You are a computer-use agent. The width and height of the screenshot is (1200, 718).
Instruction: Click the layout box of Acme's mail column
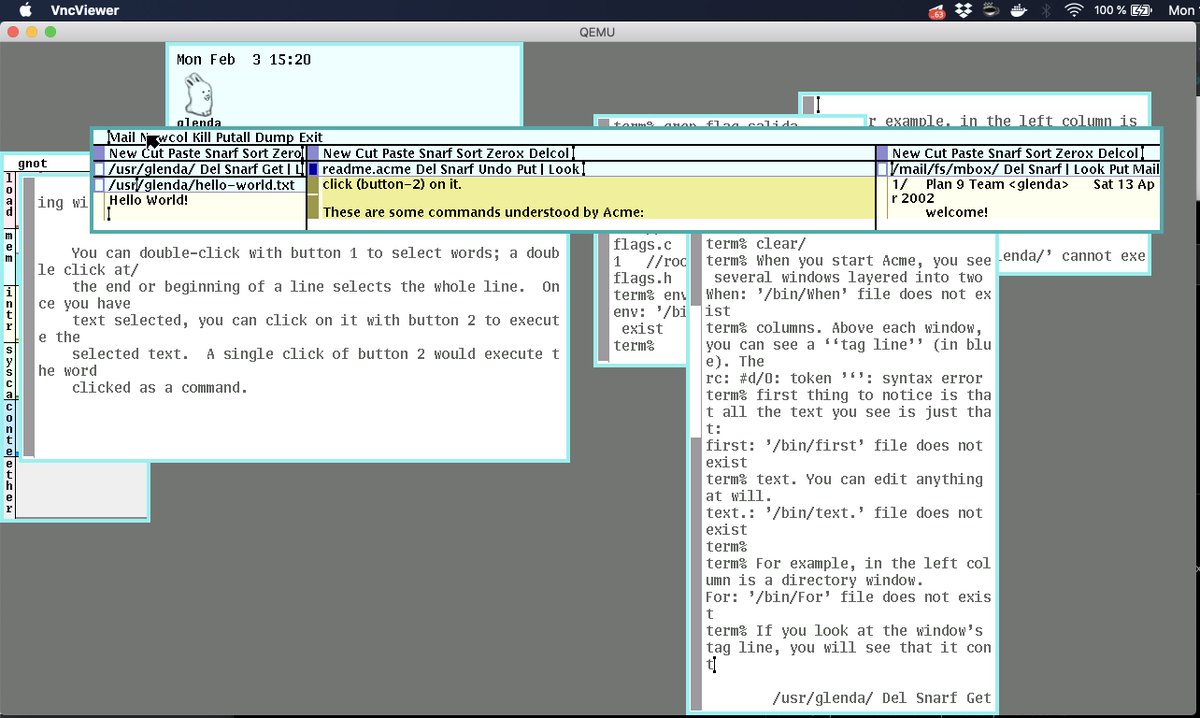coord(882,153)
